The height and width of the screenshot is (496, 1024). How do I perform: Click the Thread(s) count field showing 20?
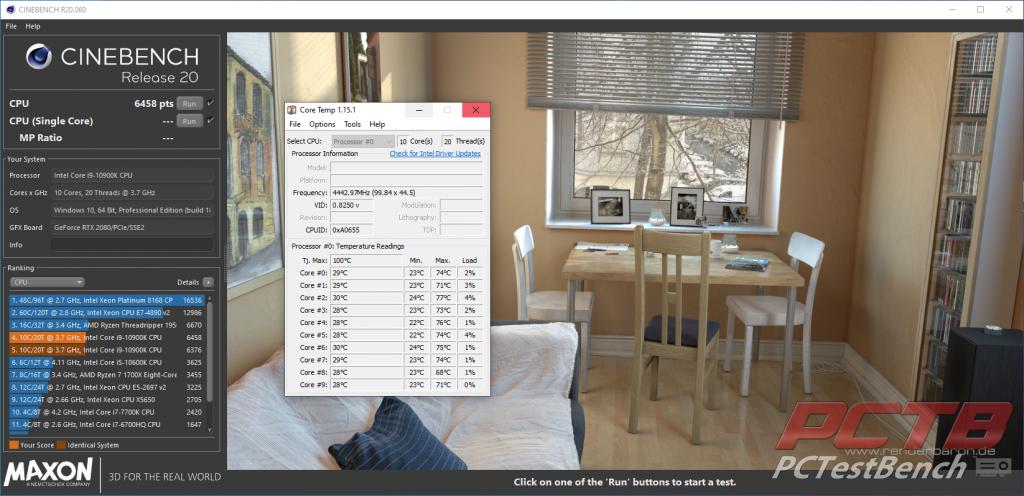click(447, 141)
